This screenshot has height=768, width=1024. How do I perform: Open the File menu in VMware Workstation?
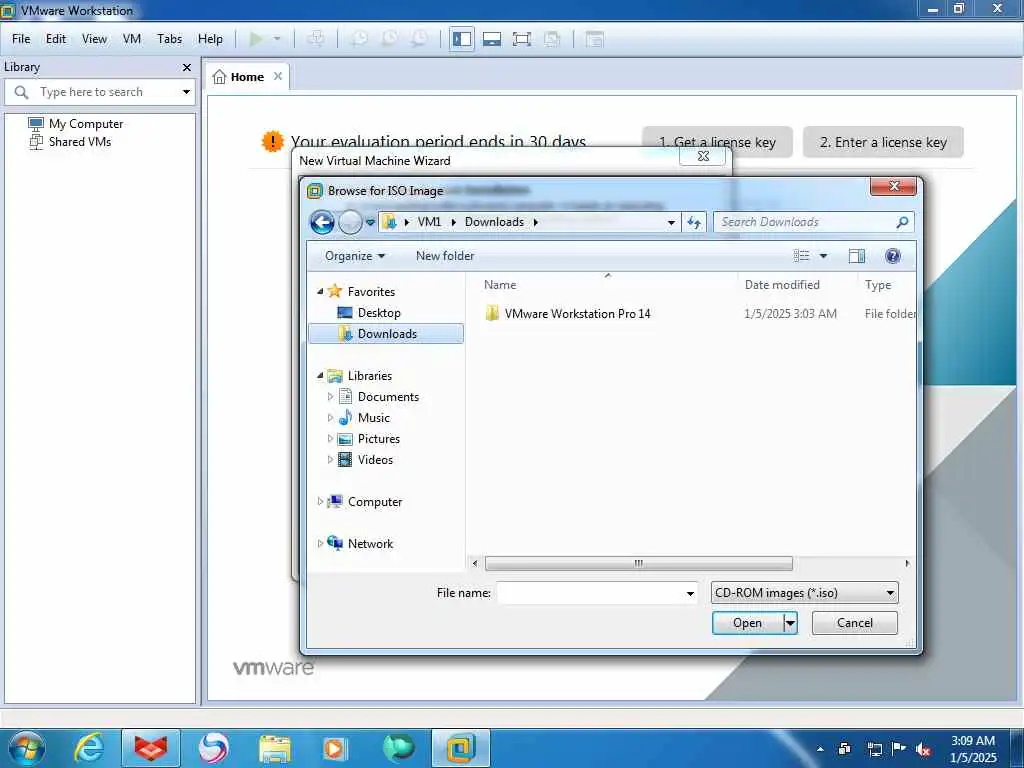[21, 39]
